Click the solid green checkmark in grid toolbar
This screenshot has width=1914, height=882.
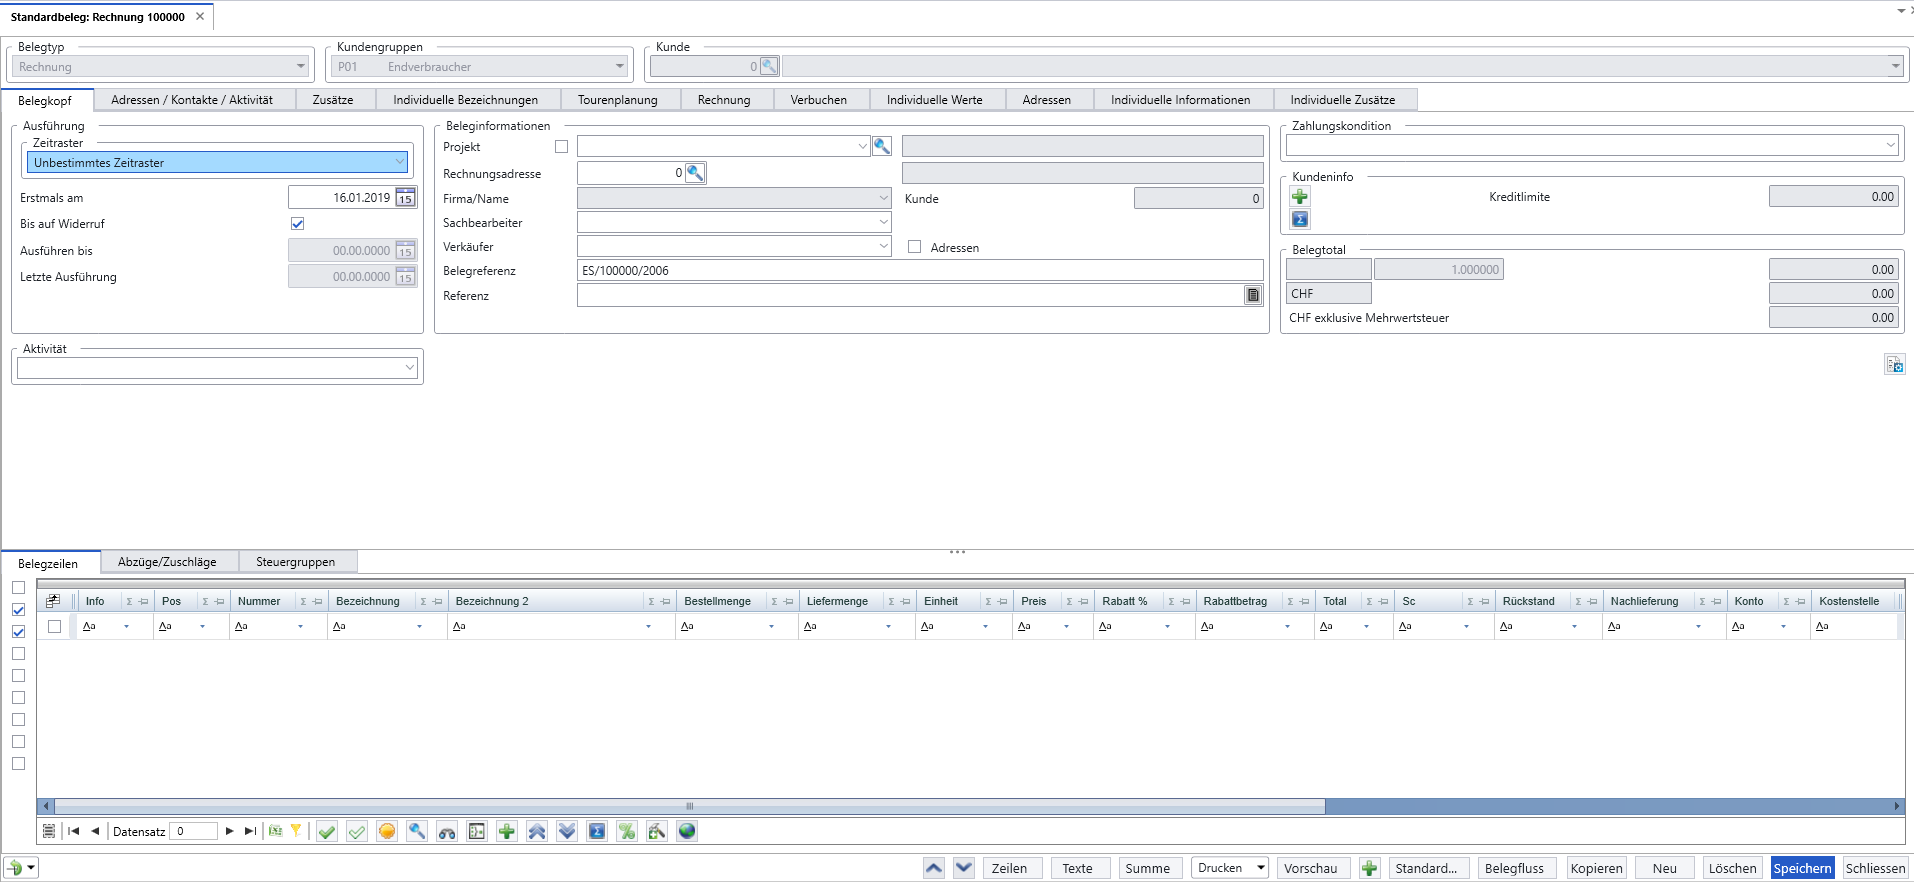[x=327, y=831]
